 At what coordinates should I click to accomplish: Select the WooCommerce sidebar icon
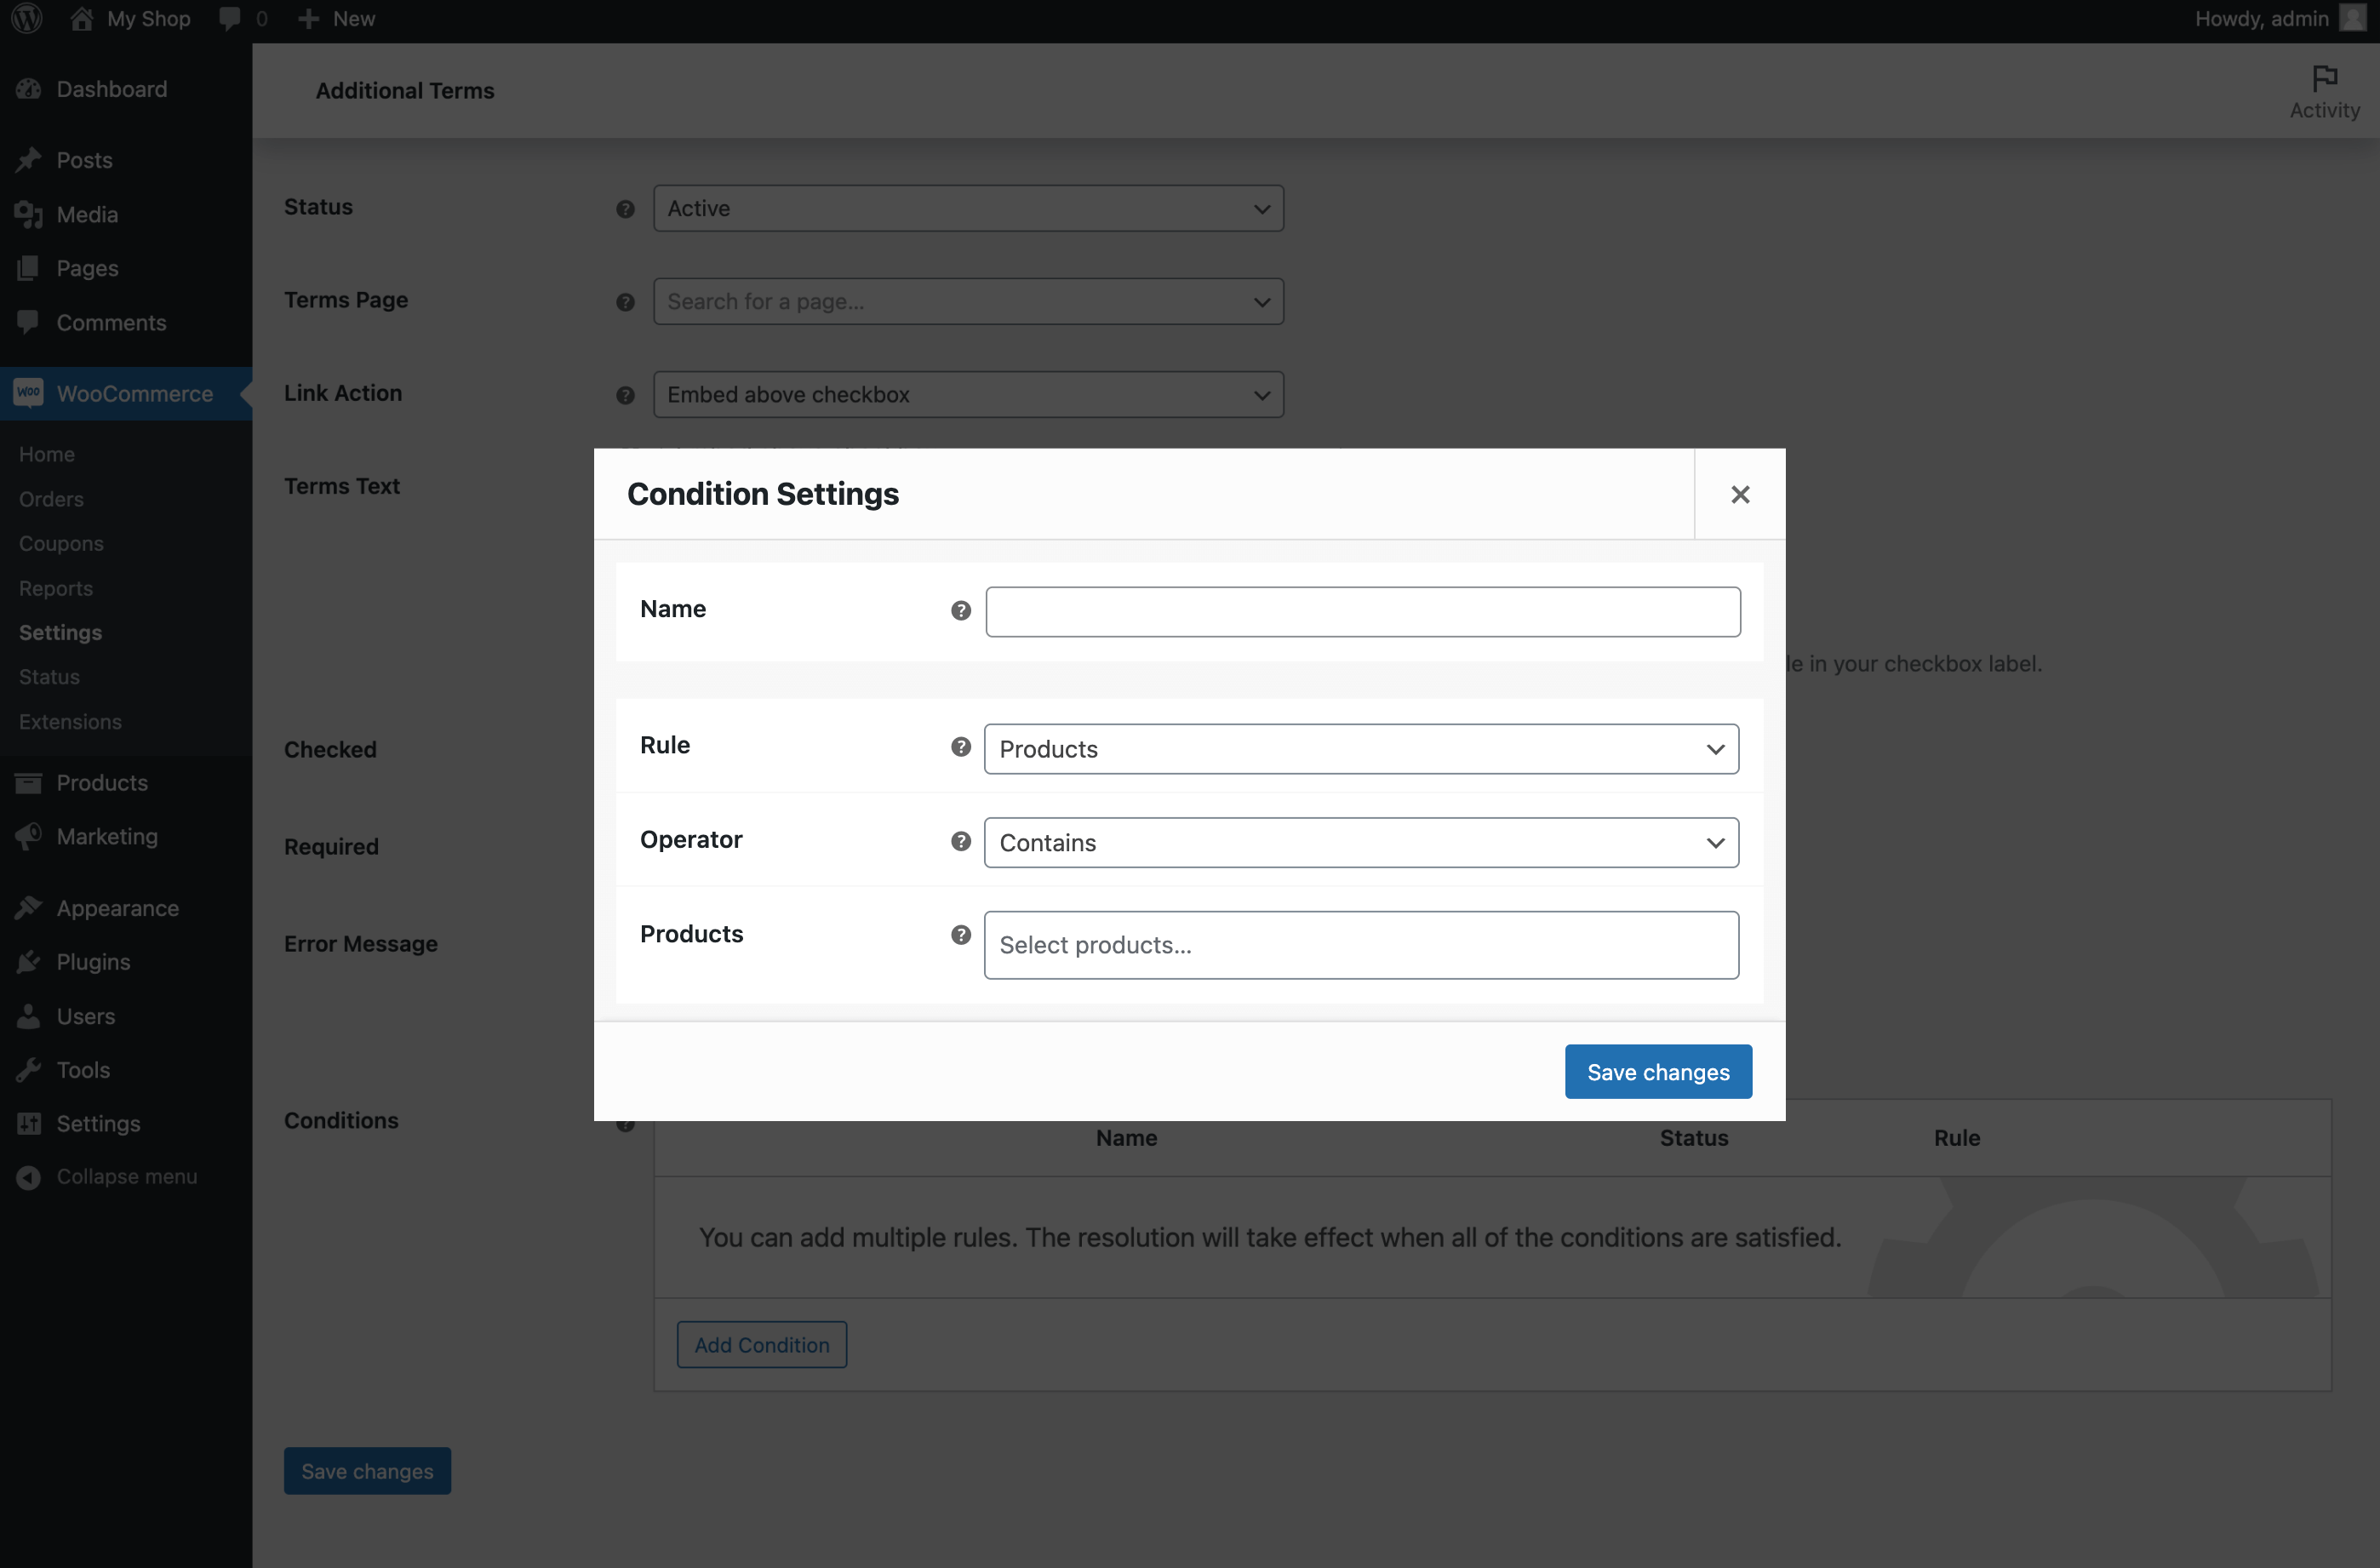[x=30, y=393]
